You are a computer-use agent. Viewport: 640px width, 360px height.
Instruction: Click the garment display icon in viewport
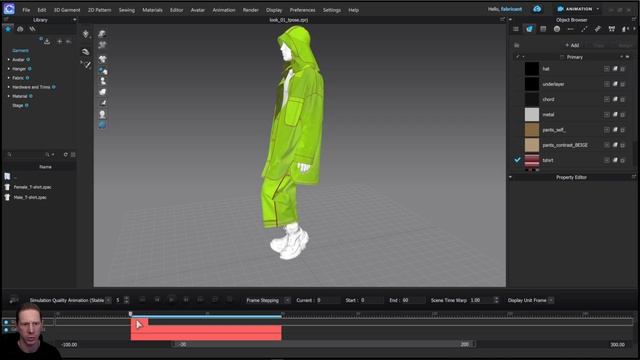click(x=102, y=59)
